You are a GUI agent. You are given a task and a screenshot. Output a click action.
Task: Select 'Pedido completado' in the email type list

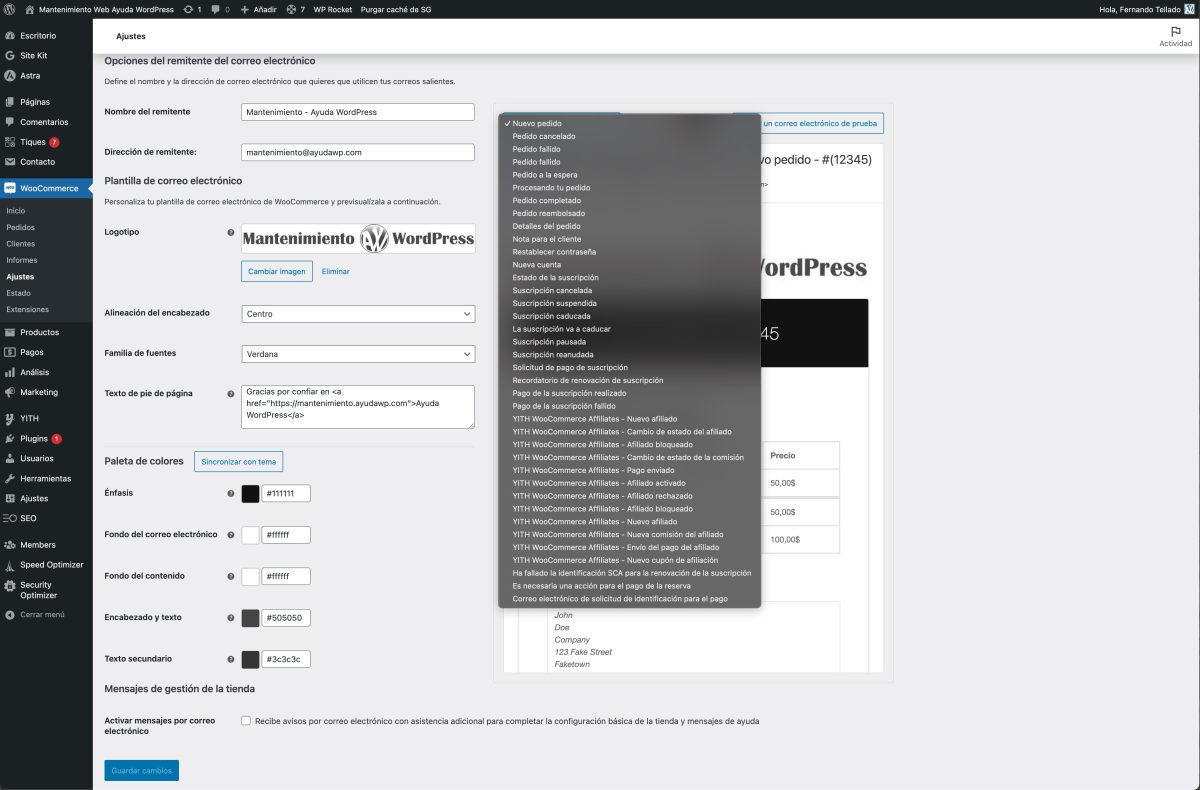coord(546,200)
